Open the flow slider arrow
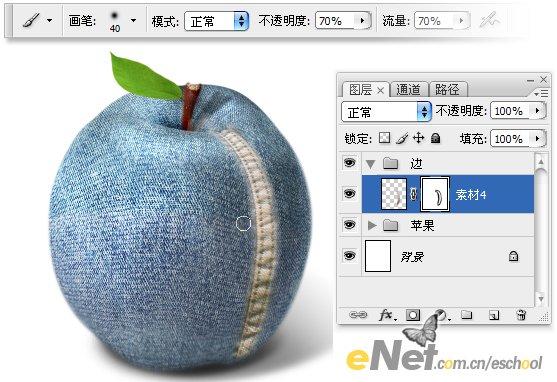The image size is (557, 382). [x=461, y=21]
